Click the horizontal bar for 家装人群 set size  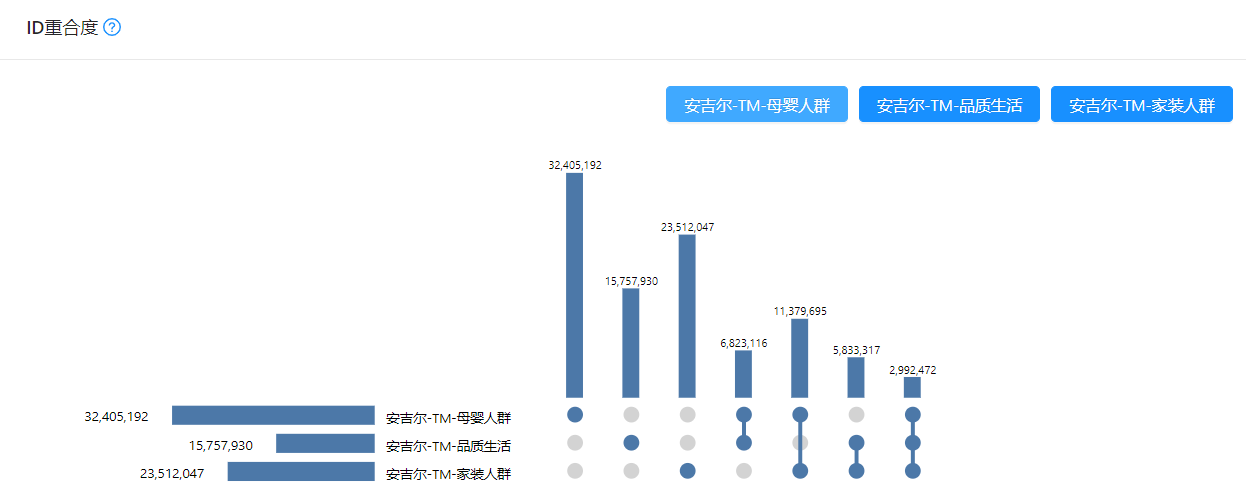(x=301, y=471)
